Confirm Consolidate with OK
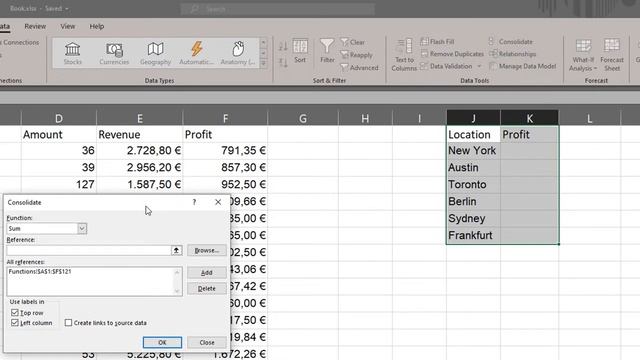 (162, 342)
